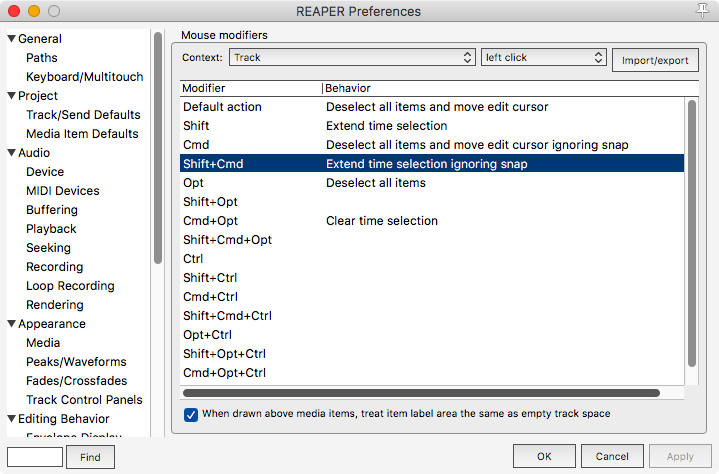The width and height of the screenshot is (719, 474).
Task: Collapse the Appearance section triangle
Action: coord(12,324)
